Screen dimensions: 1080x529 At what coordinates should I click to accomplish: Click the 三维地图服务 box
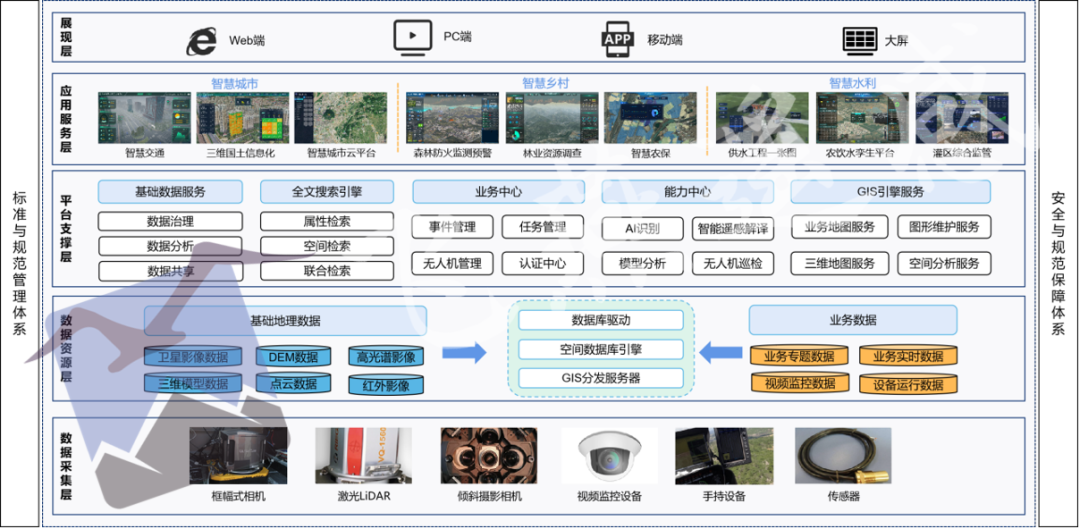(839, 264)
